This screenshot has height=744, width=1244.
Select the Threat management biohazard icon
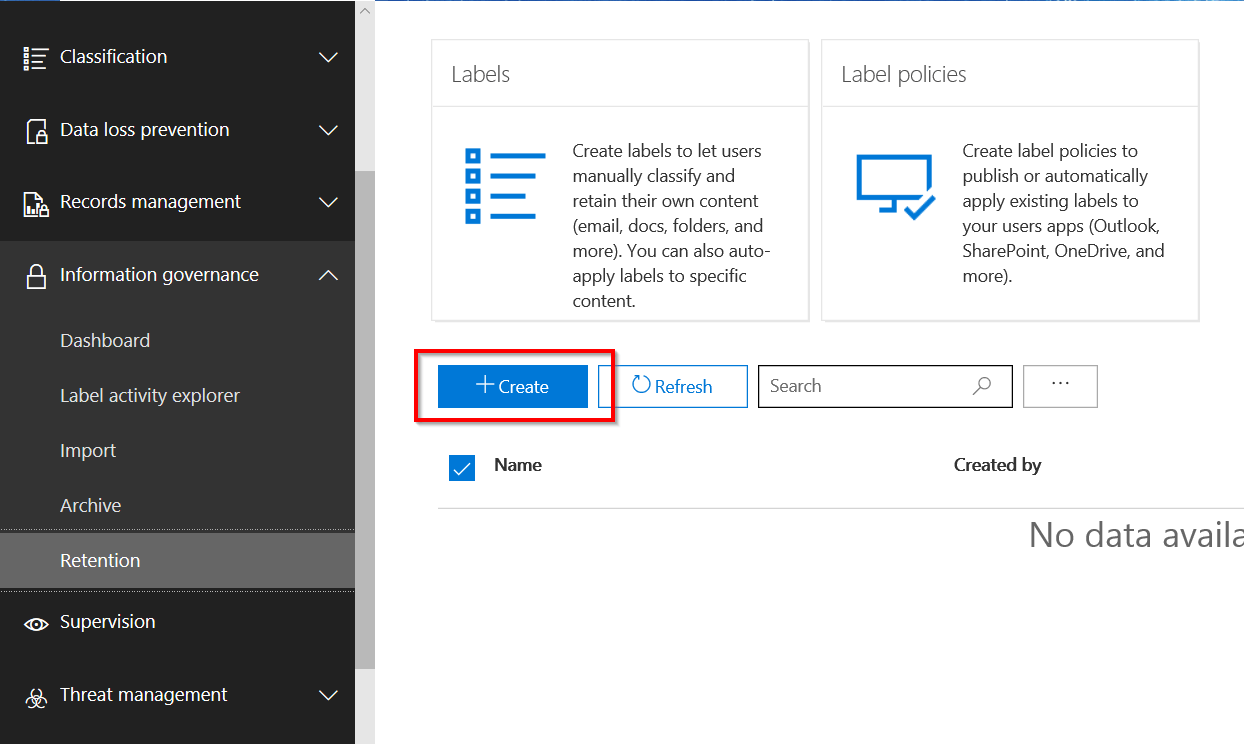coord(35,695)
